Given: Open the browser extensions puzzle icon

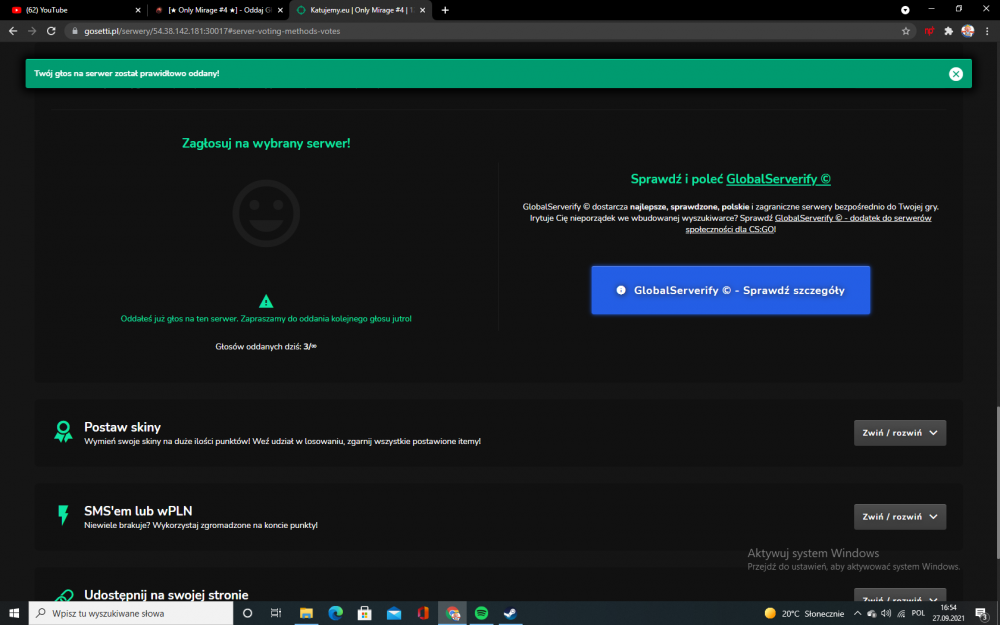Looking at the screenshot, I should pyautogui.click(x=948, y=31).
